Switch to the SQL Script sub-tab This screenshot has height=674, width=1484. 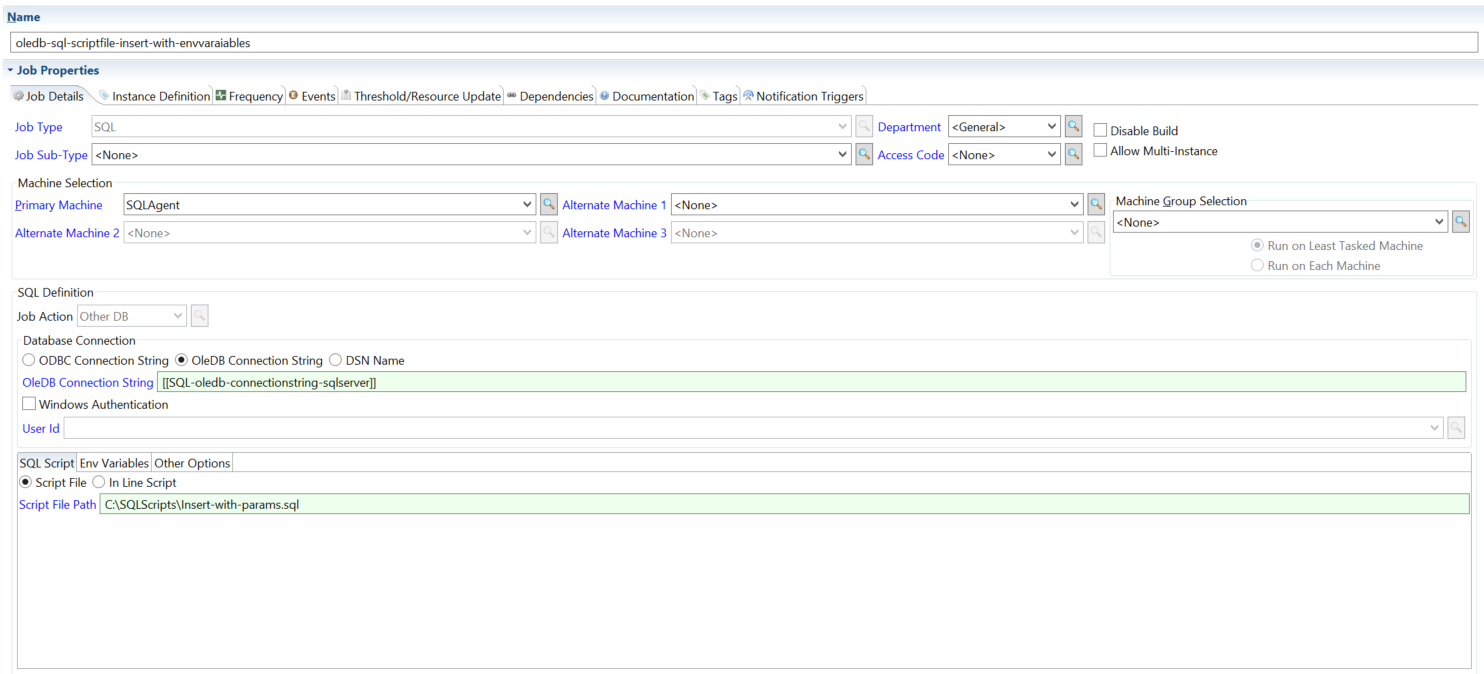47,463
